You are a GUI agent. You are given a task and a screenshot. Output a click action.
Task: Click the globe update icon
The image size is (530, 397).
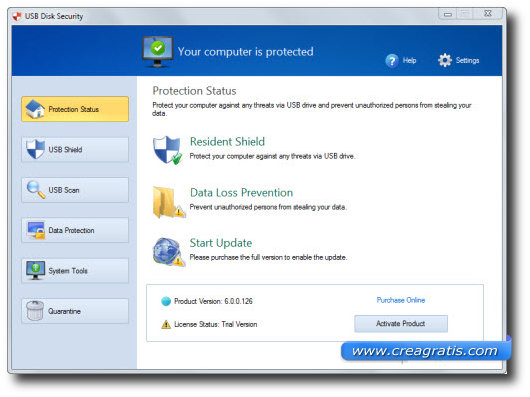168,252
